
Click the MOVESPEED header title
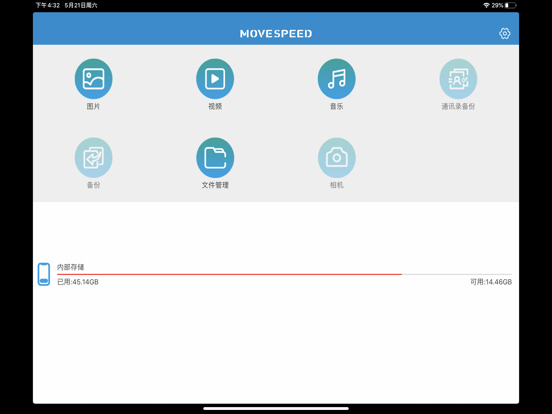(x=276, y=34)
